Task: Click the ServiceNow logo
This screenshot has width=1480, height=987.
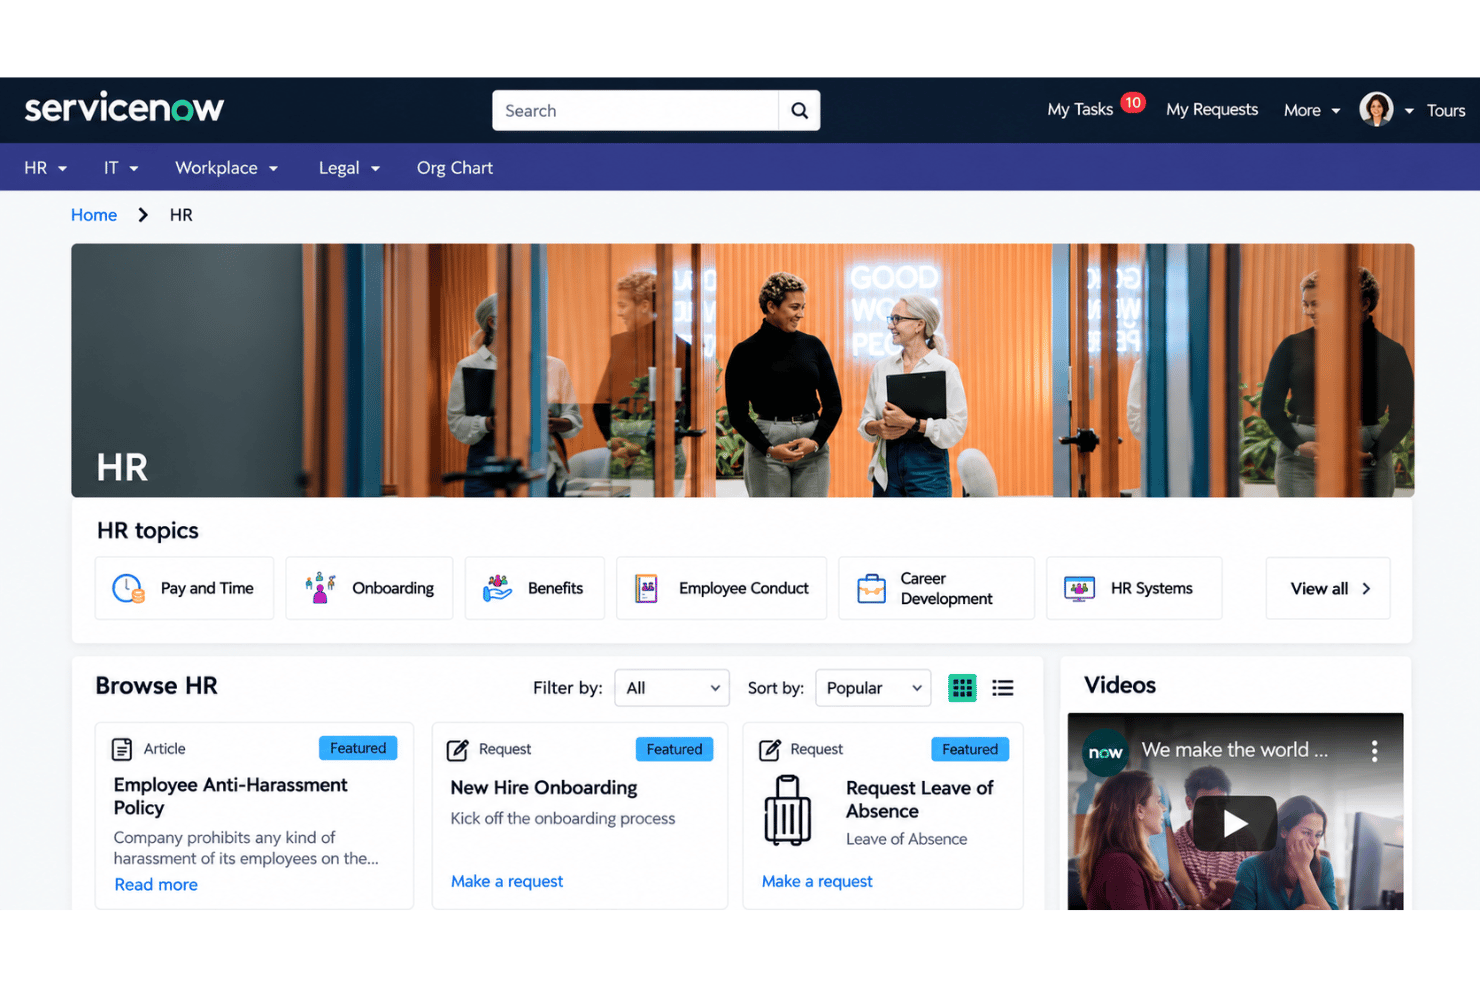Action: pyautogui.click(x=124, y=107)
